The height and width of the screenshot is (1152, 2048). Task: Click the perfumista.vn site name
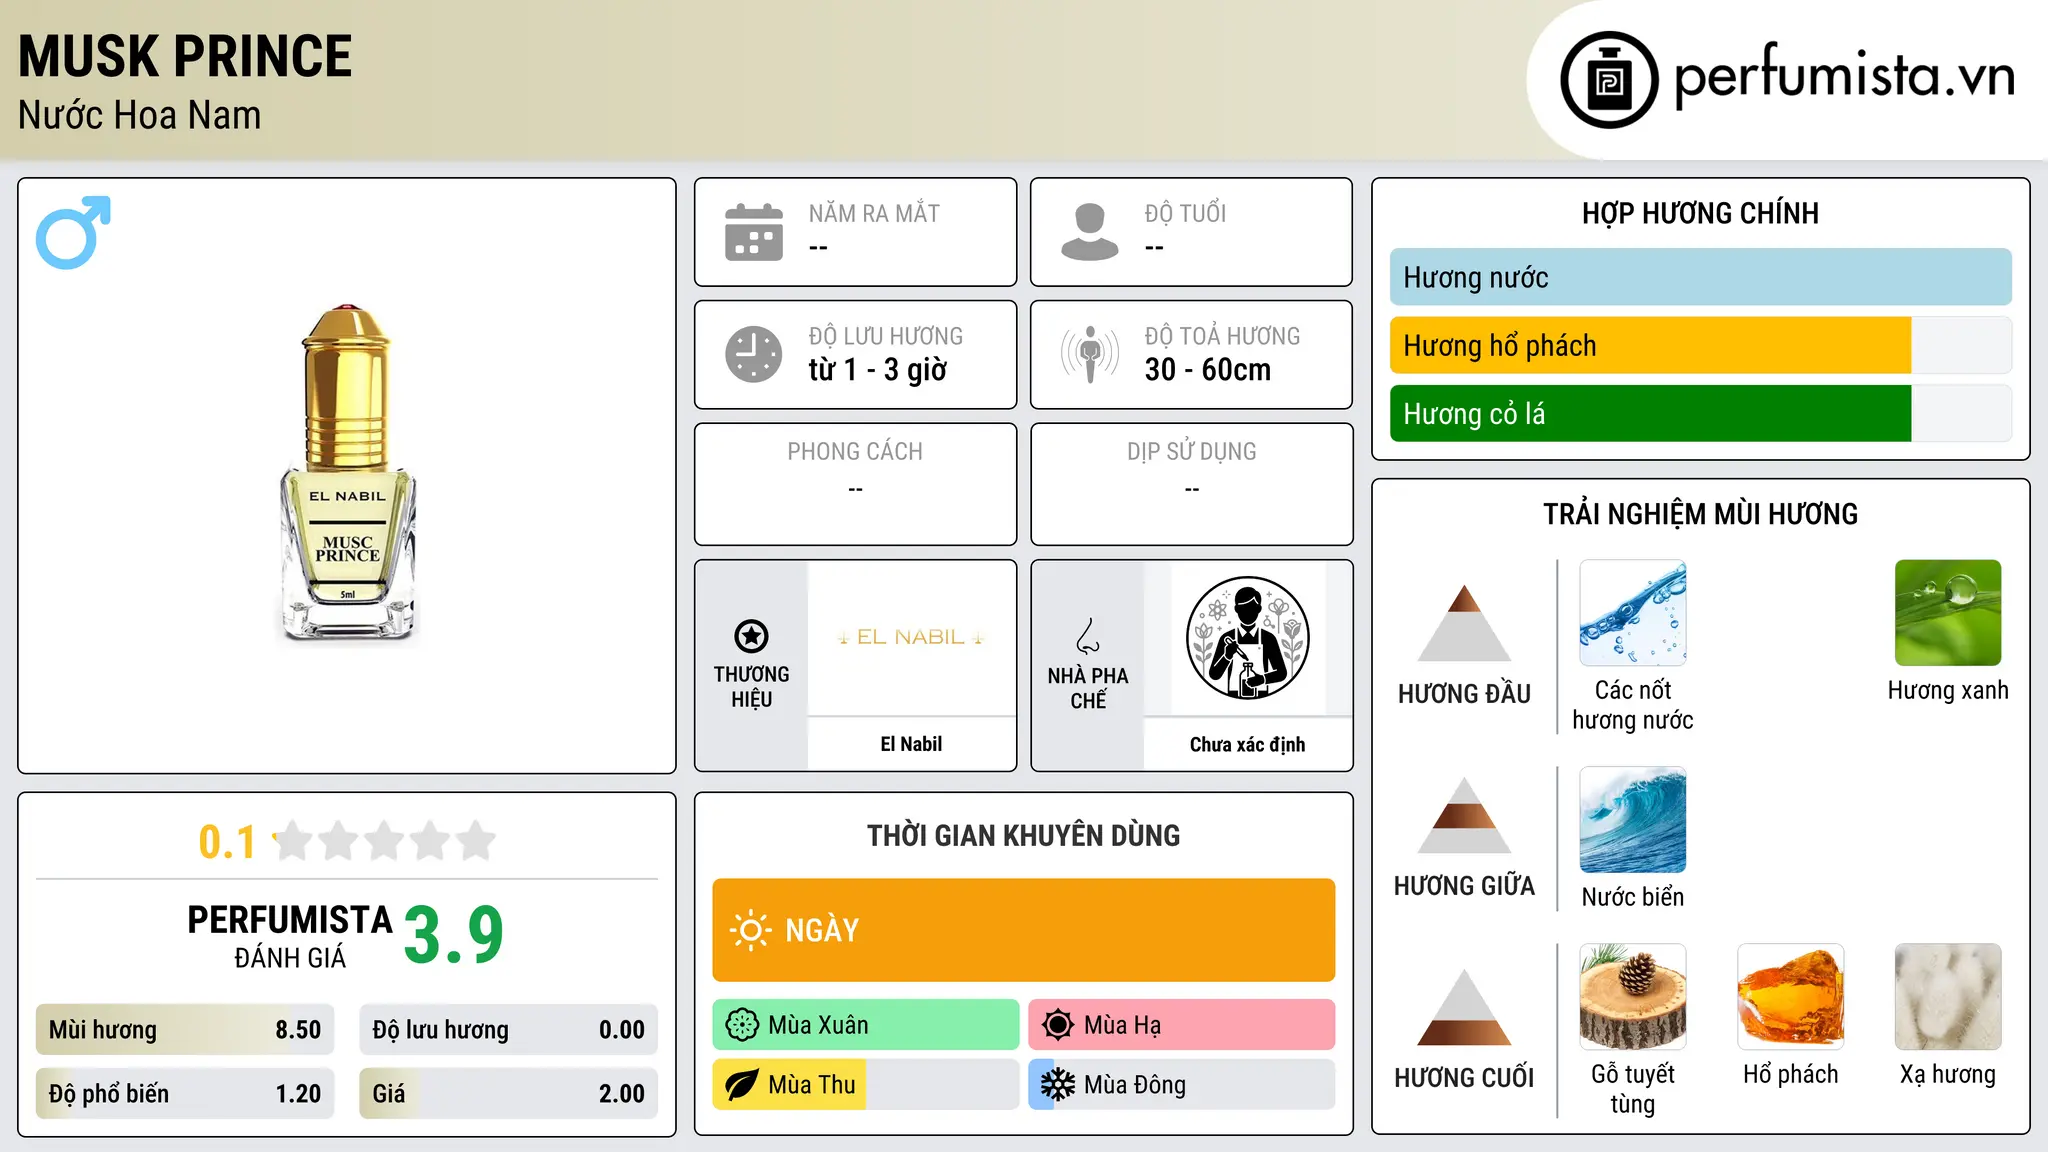coord(1844,76)
